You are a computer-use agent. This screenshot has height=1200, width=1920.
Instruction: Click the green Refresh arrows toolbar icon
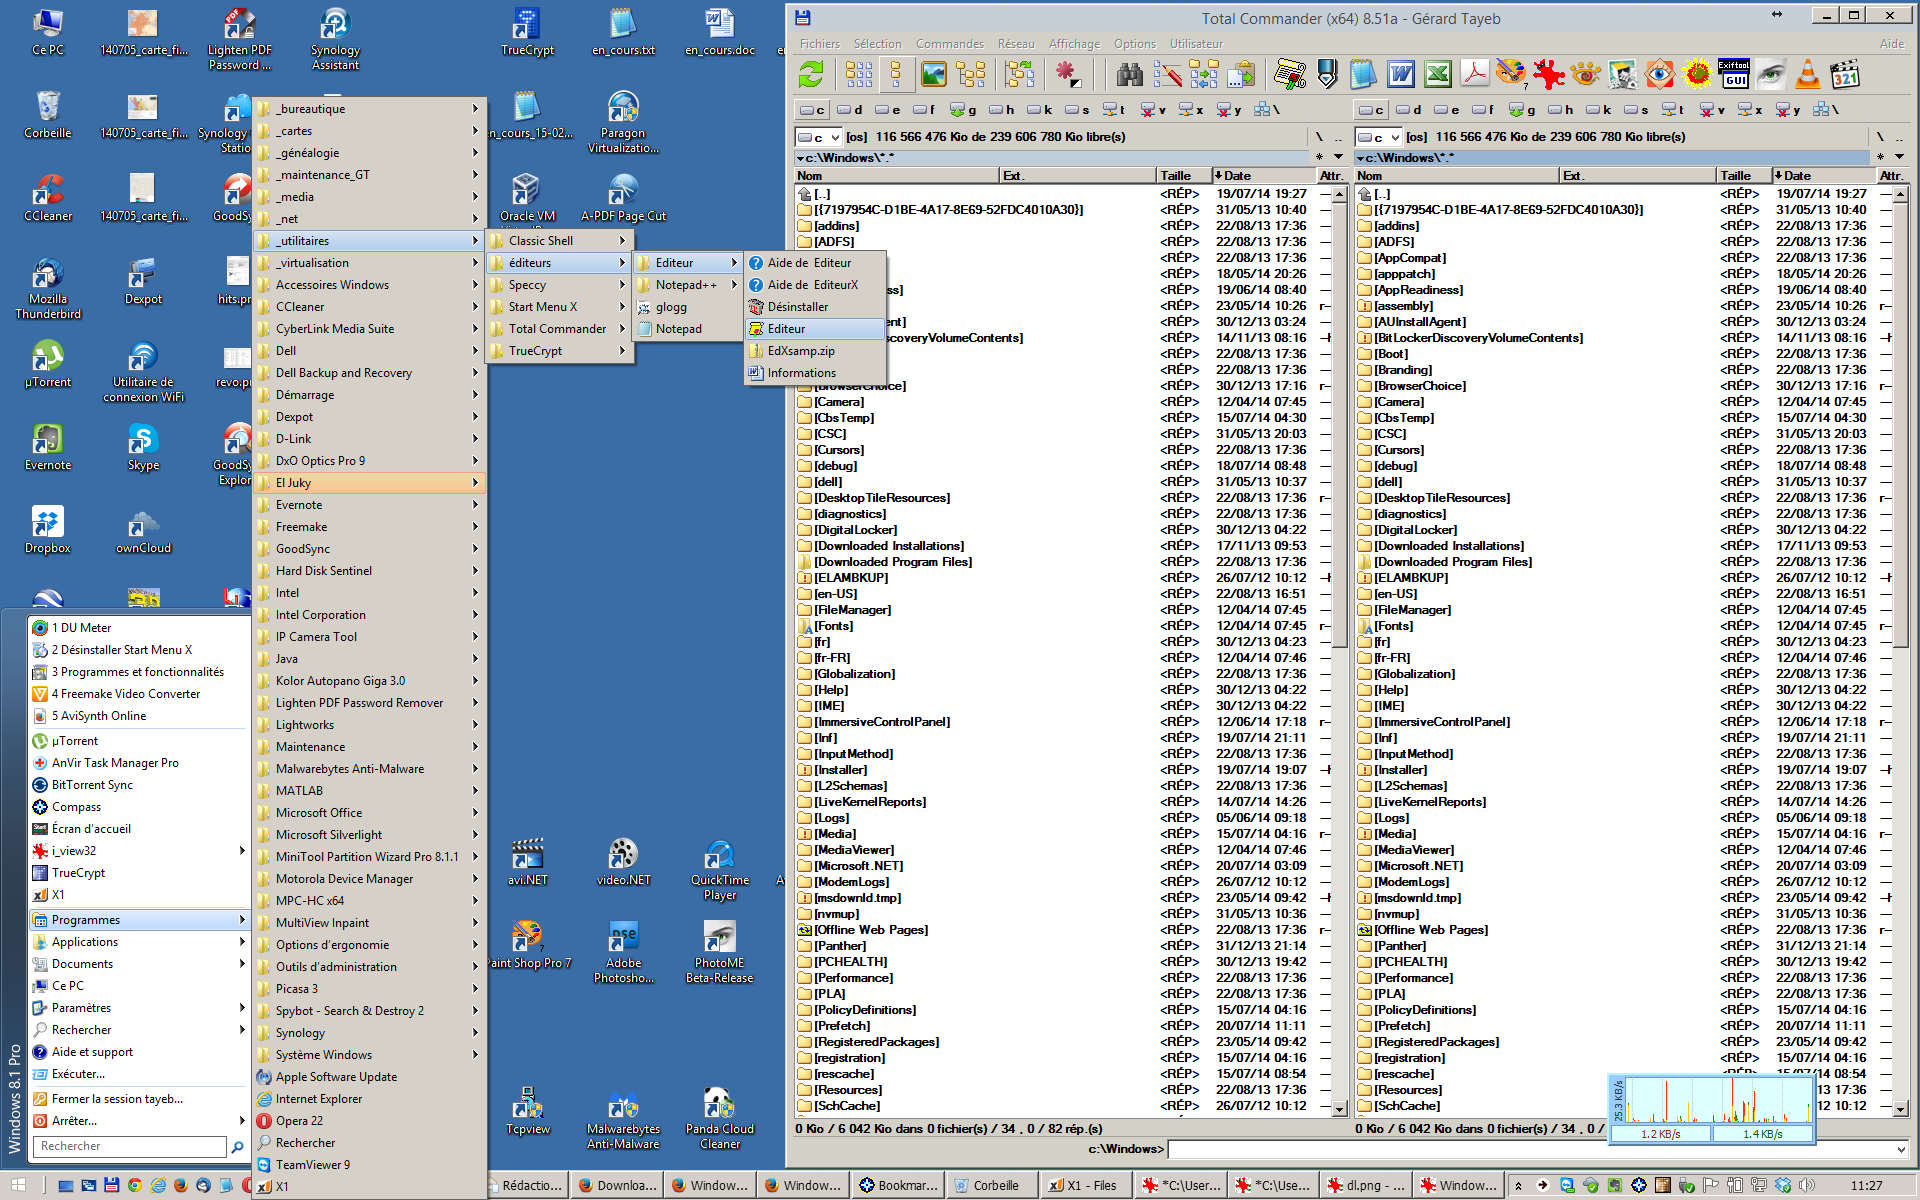click(811, 74)
